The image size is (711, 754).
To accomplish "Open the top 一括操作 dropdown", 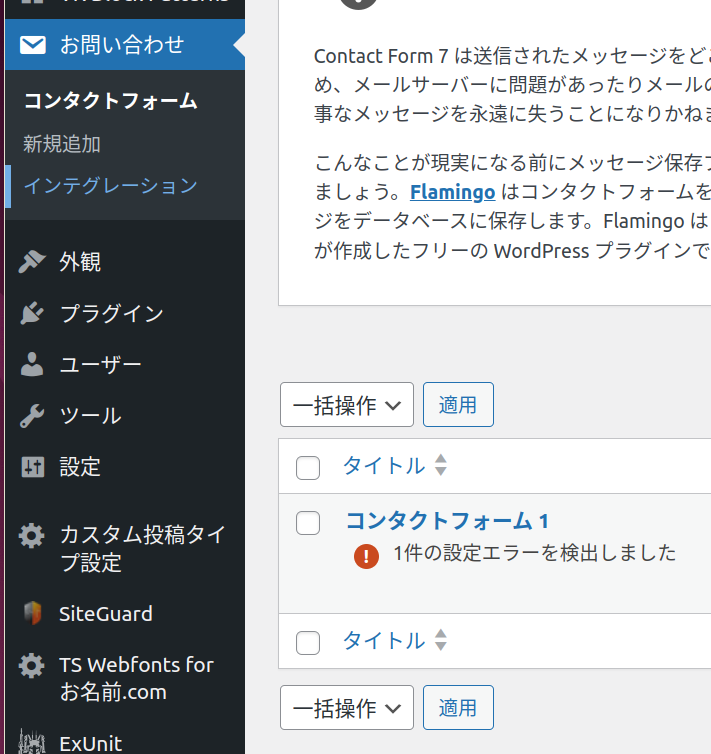I will pos(347,404).
